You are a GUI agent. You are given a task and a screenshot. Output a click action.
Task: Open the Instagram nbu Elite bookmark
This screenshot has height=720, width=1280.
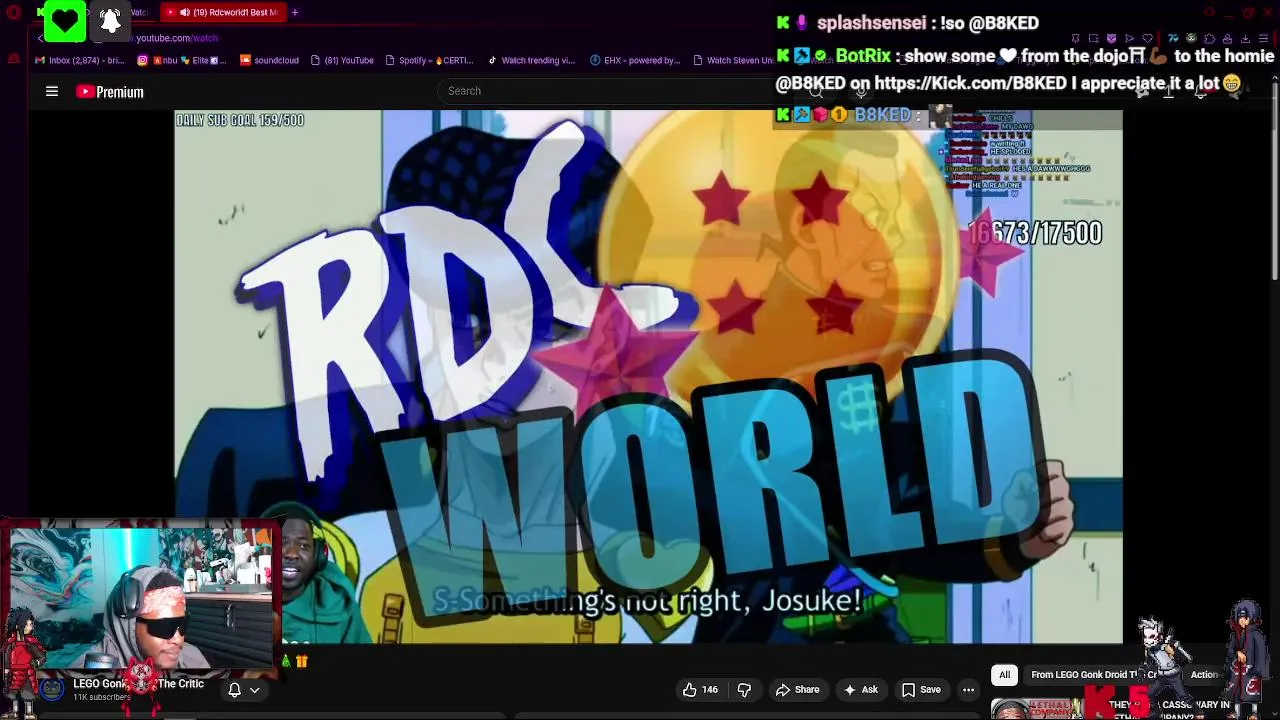181,60
